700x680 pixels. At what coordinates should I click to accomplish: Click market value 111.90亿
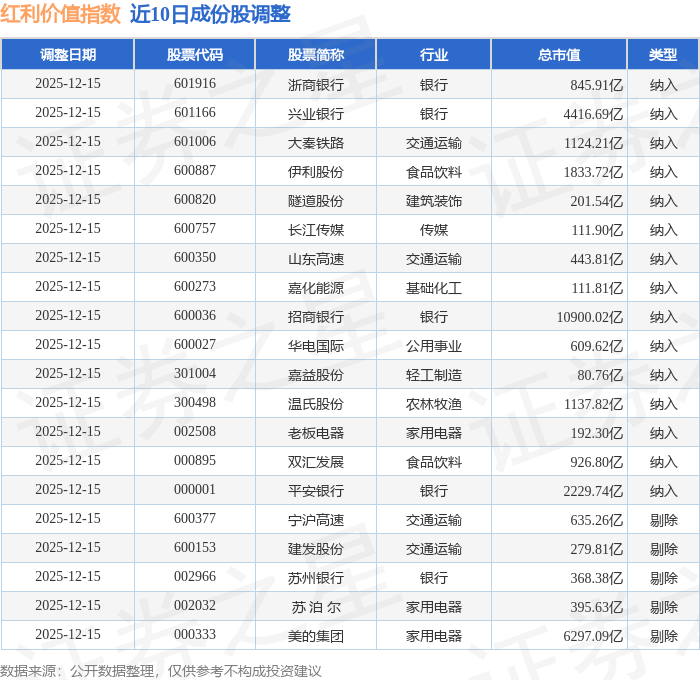coord(597,229)
